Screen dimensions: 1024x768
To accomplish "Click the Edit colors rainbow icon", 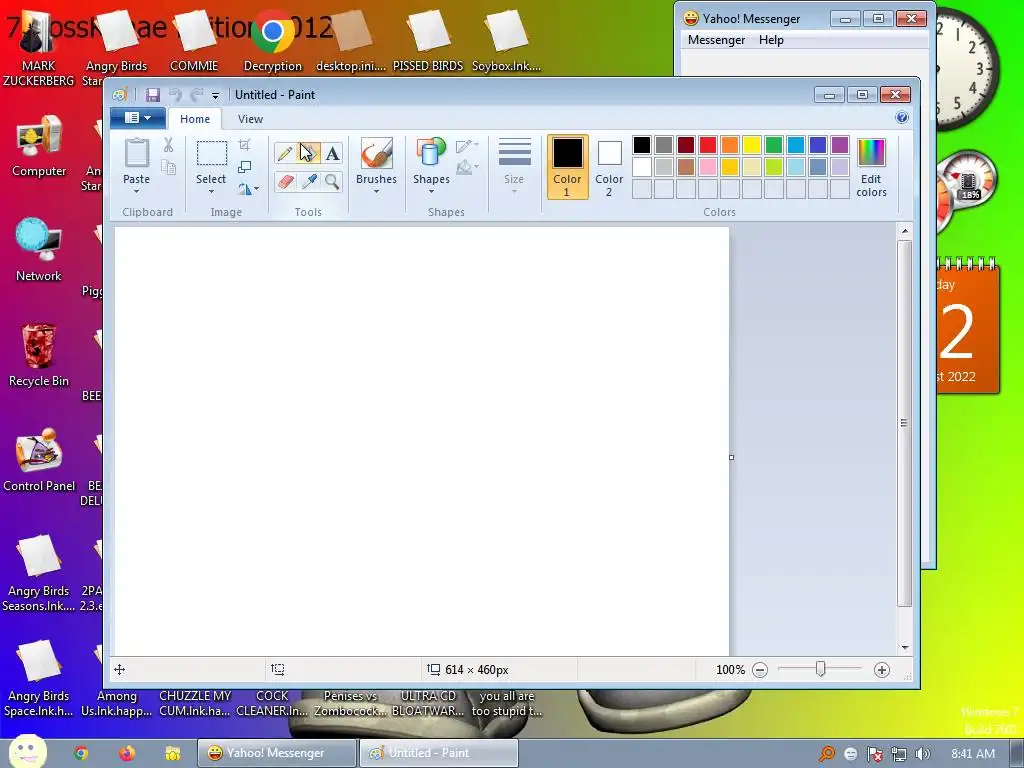I will pyautogui.click(x=871, y=153).
